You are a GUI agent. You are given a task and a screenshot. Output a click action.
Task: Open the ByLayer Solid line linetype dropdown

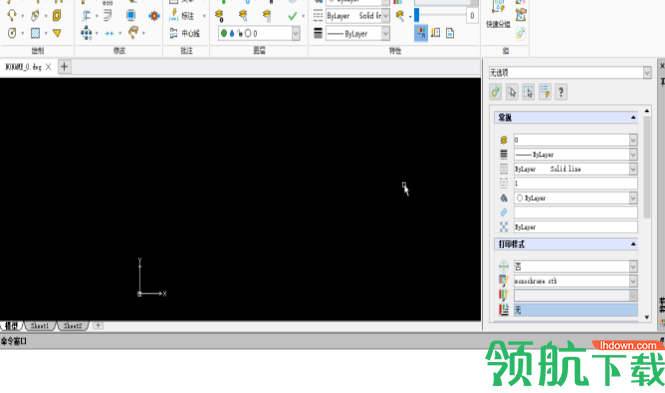pyautogui.click(x=357, y=16)
